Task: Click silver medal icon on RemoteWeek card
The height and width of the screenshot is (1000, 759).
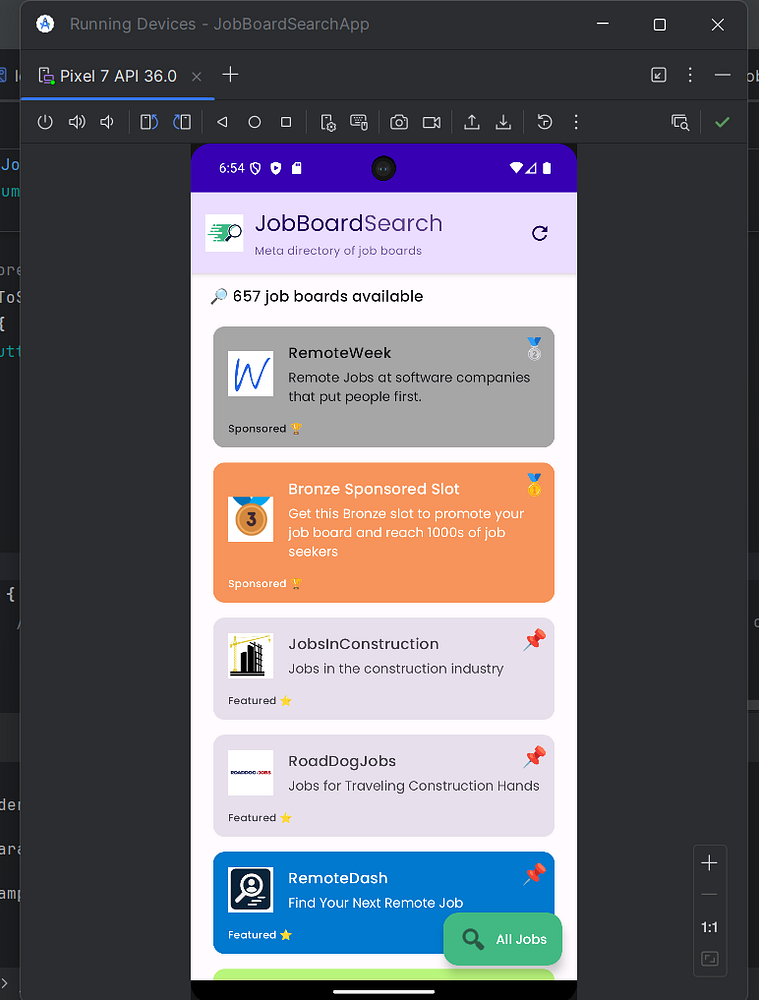Action: click(x=534, y=349)
